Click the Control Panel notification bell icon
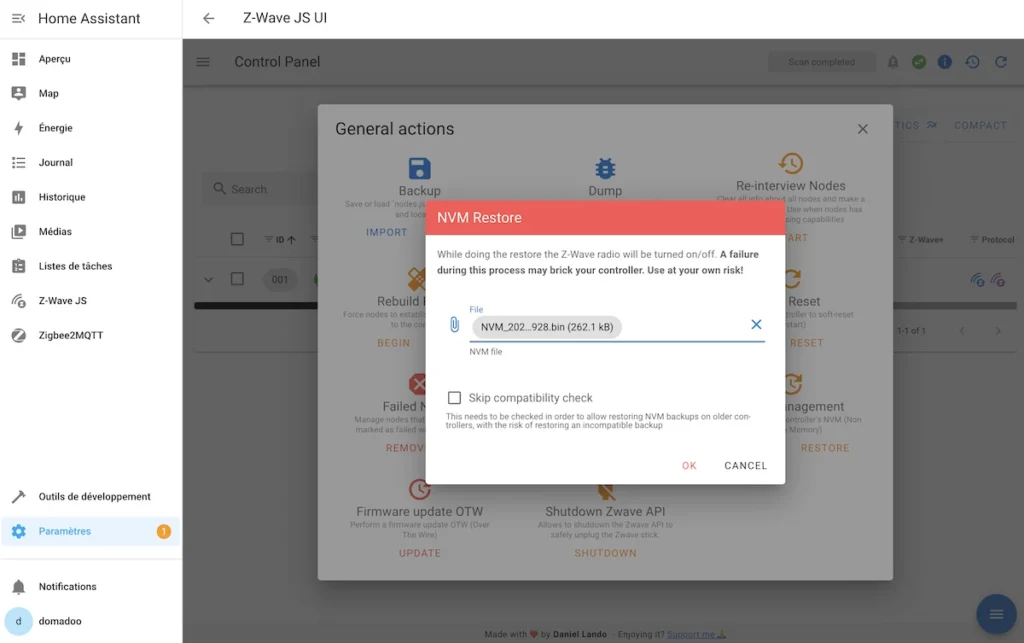 [893, 62]
